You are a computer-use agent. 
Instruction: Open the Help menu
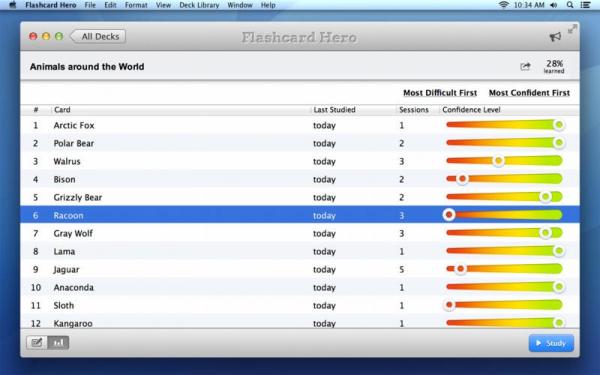tap(268, 5)
